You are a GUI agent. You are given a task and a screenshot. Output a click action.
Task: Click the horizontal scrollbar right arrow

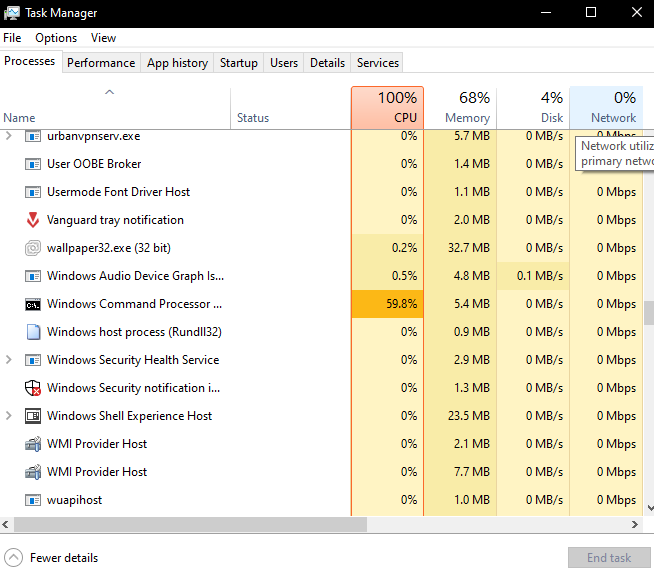[x=634, y=524]
